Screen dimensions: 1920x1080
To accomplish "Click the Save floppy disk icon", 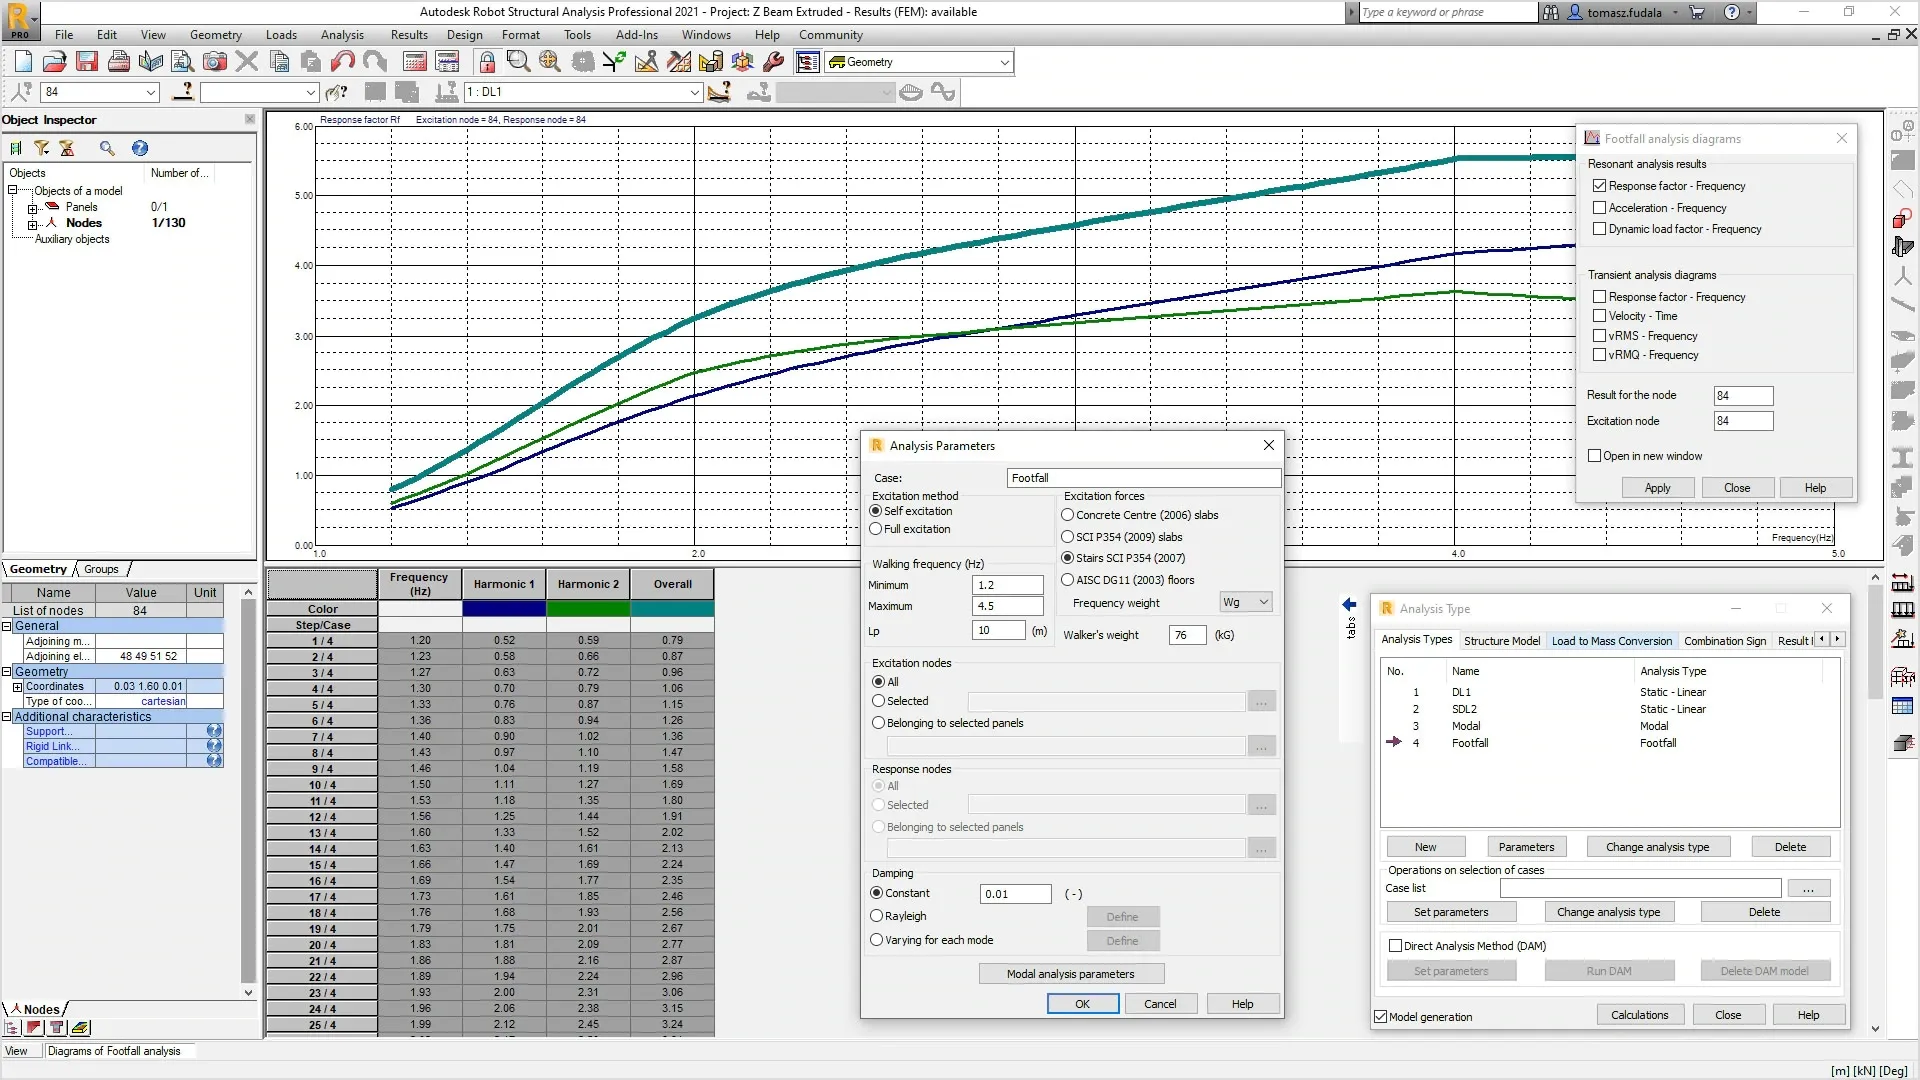I will 87,62.
